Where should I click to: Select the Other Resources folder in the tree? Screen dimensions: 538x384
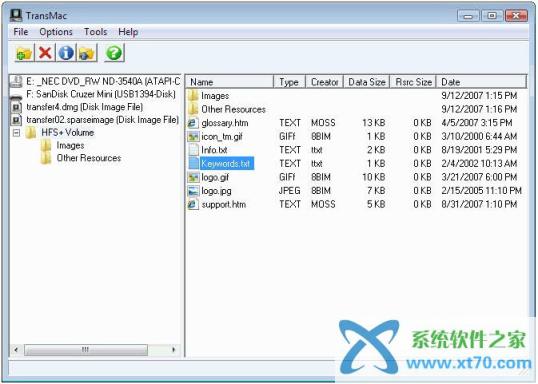coord(89,158)
